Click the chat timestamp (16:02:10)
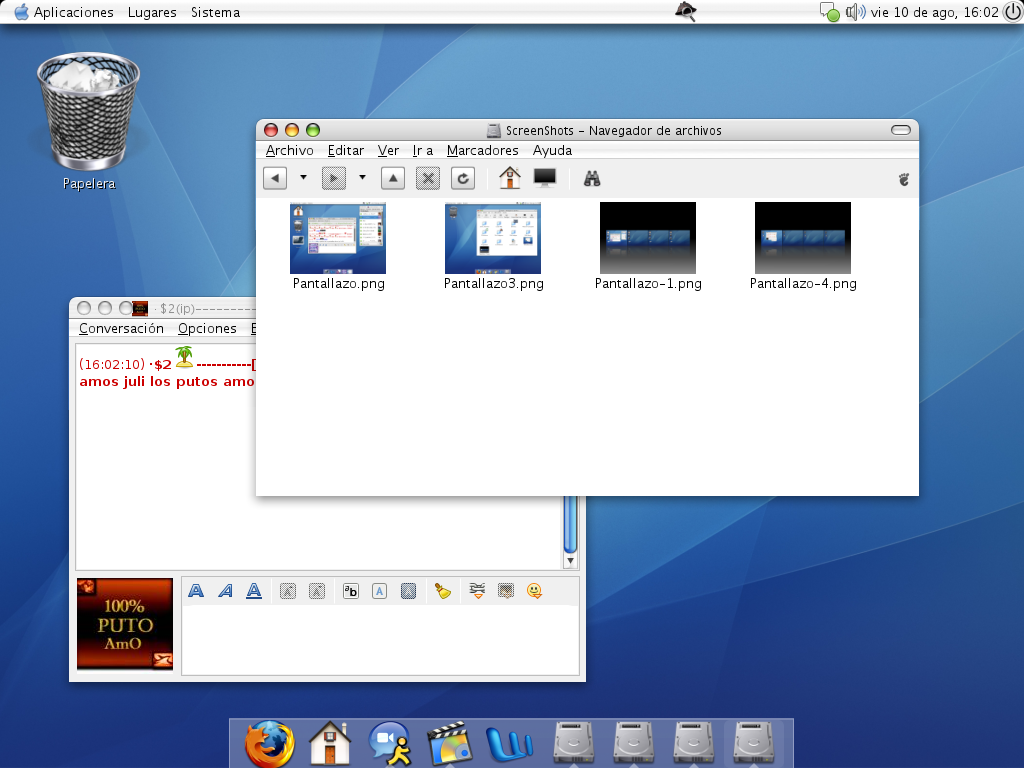The image size is (1024, 768). [x=112, y=364]
